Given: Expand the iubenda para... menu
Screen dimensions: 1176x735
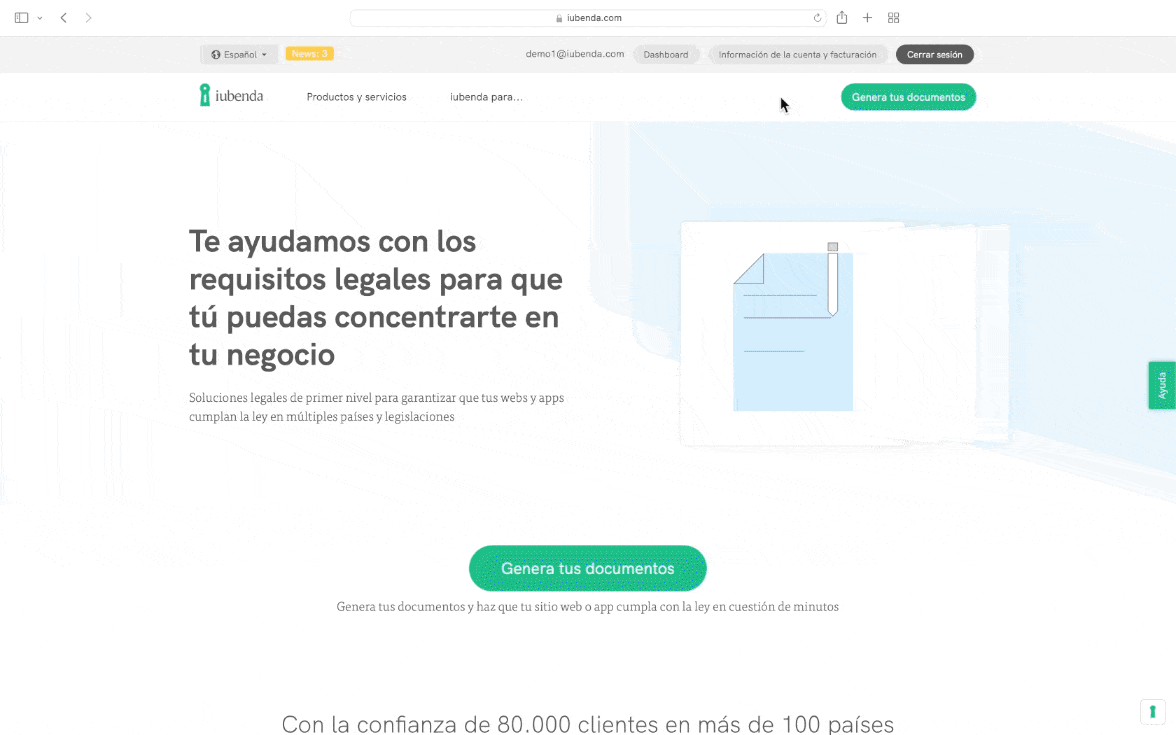Looking at the screenshot, I should [486, 97].
